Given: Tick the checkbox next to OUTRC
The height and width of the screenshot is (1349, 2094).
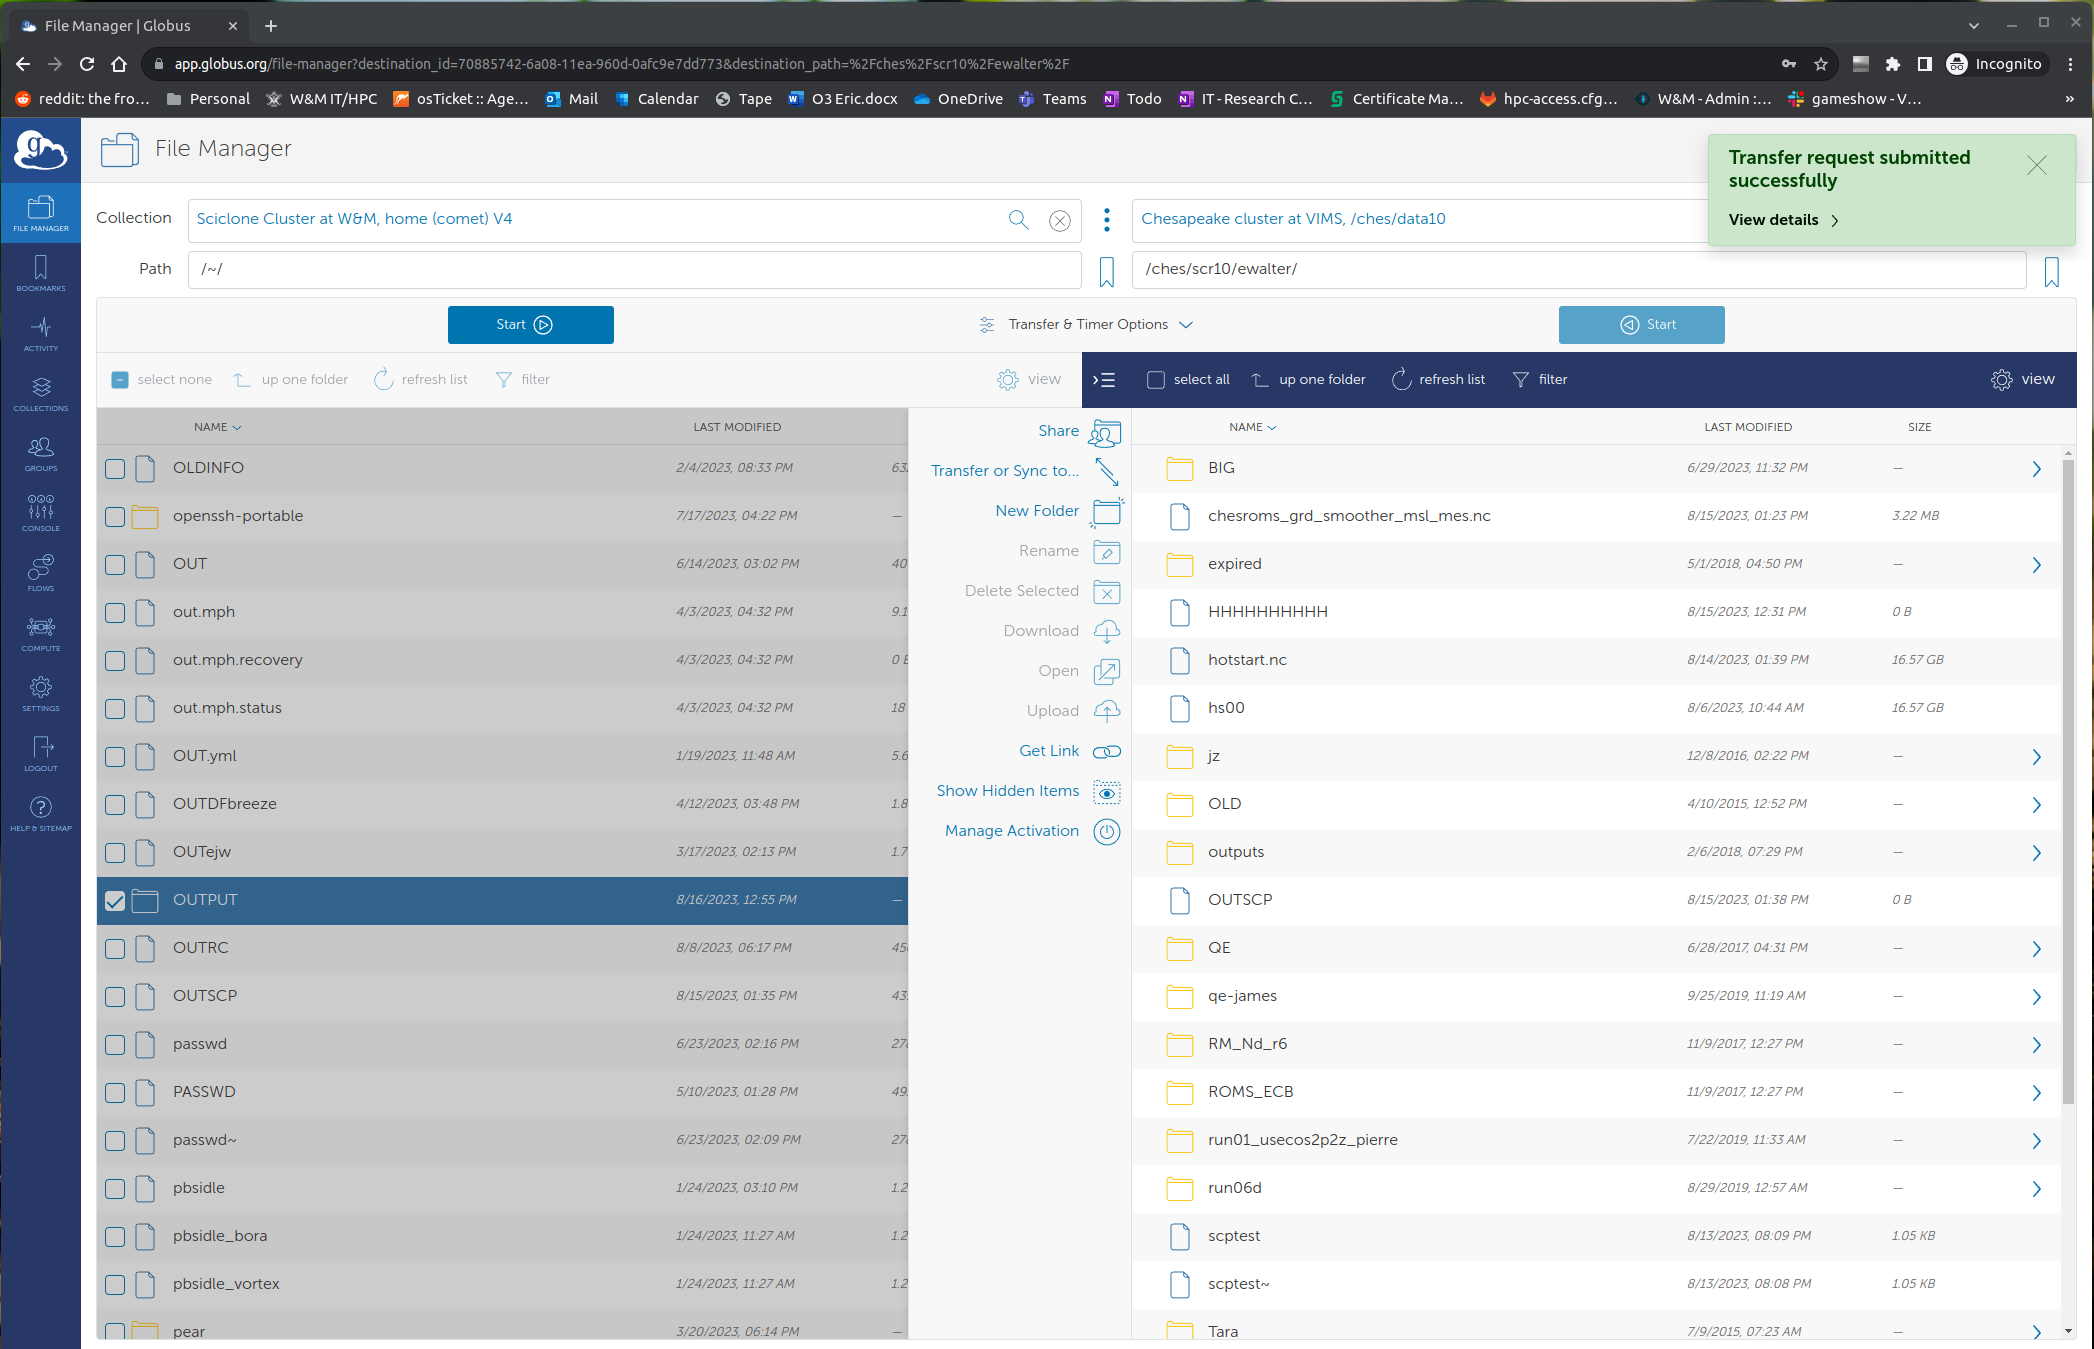Looking at the screenshot, I should 115,949.
